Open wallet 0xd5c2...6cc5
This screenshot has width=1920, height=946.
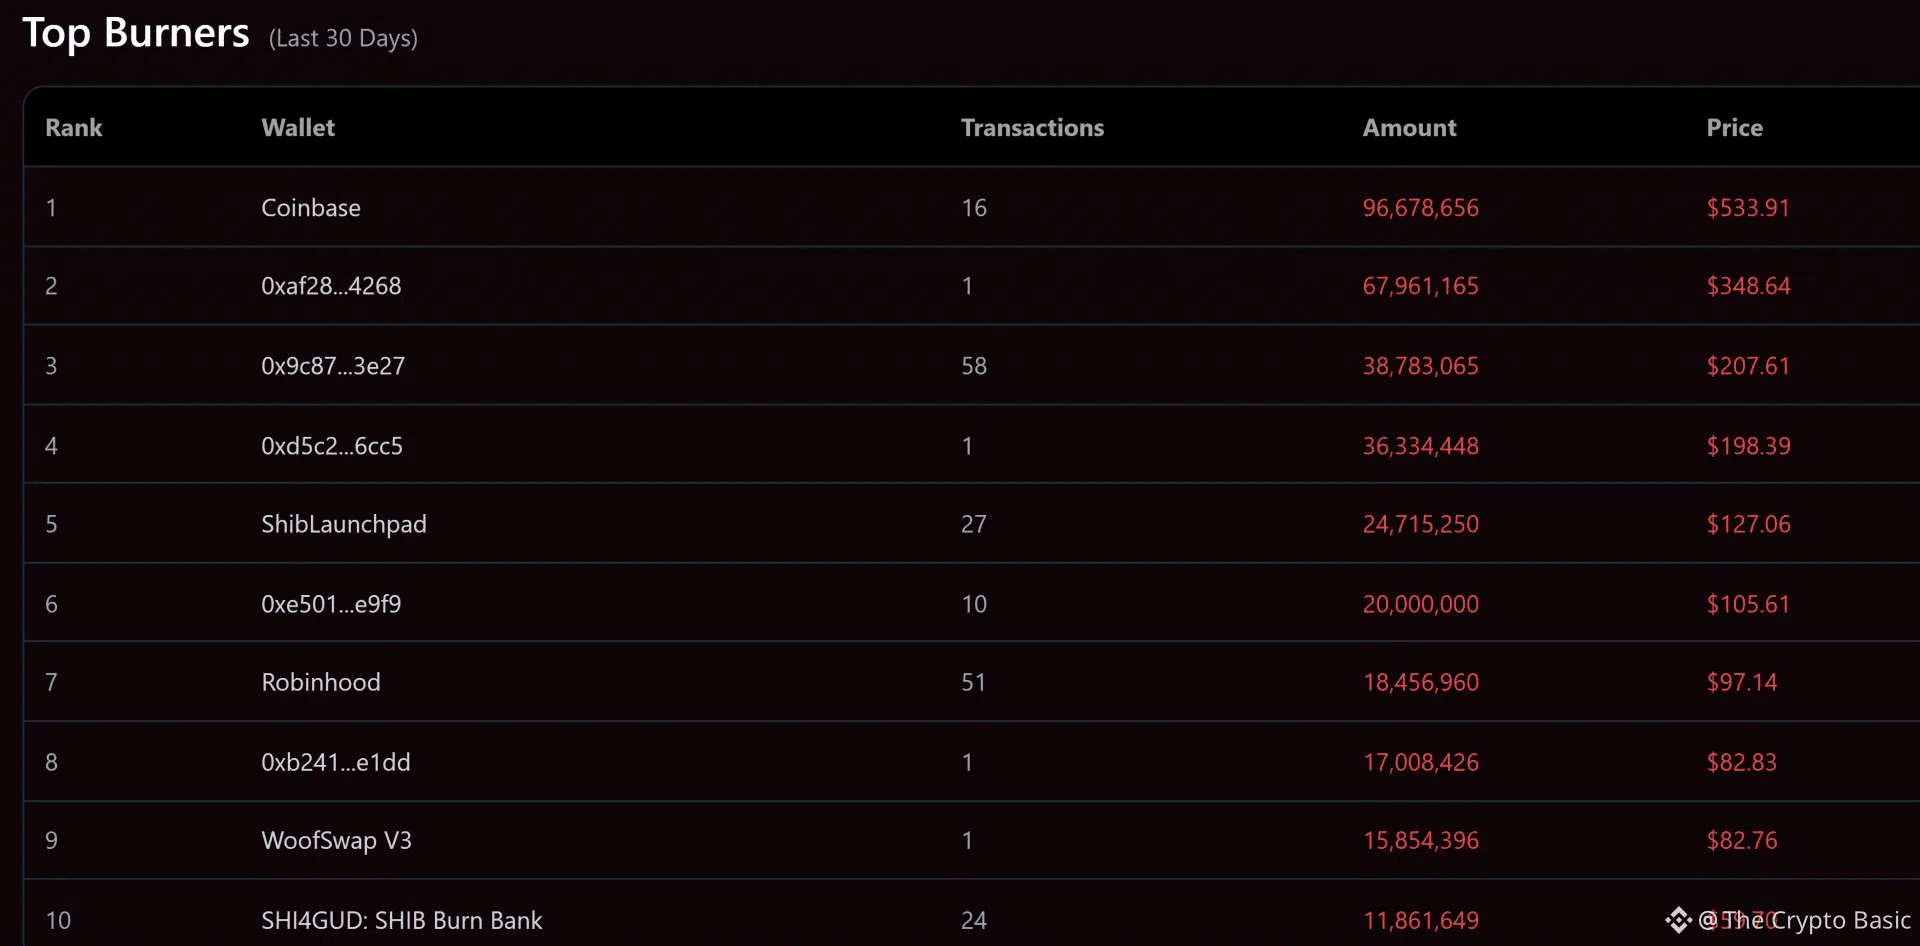pos(332,446)
